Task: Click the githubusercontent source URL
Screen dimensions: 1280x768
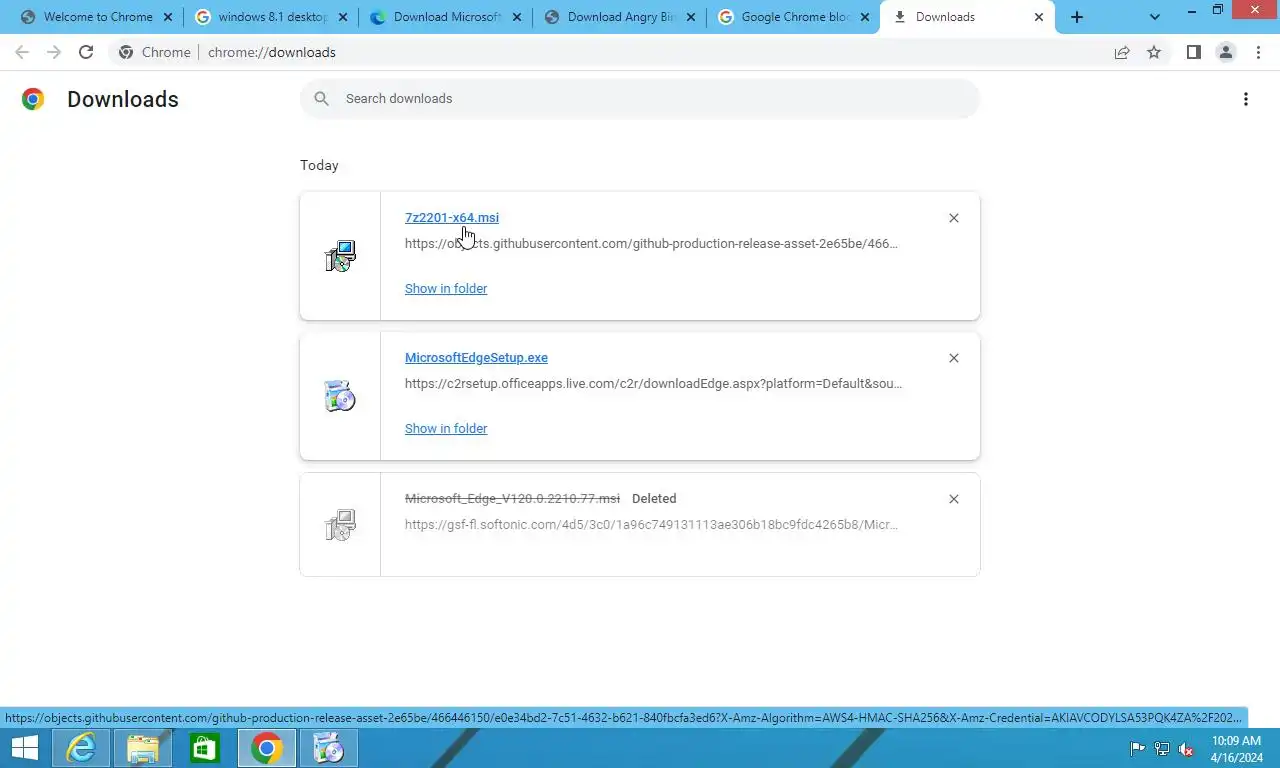Action: (651, 244)
